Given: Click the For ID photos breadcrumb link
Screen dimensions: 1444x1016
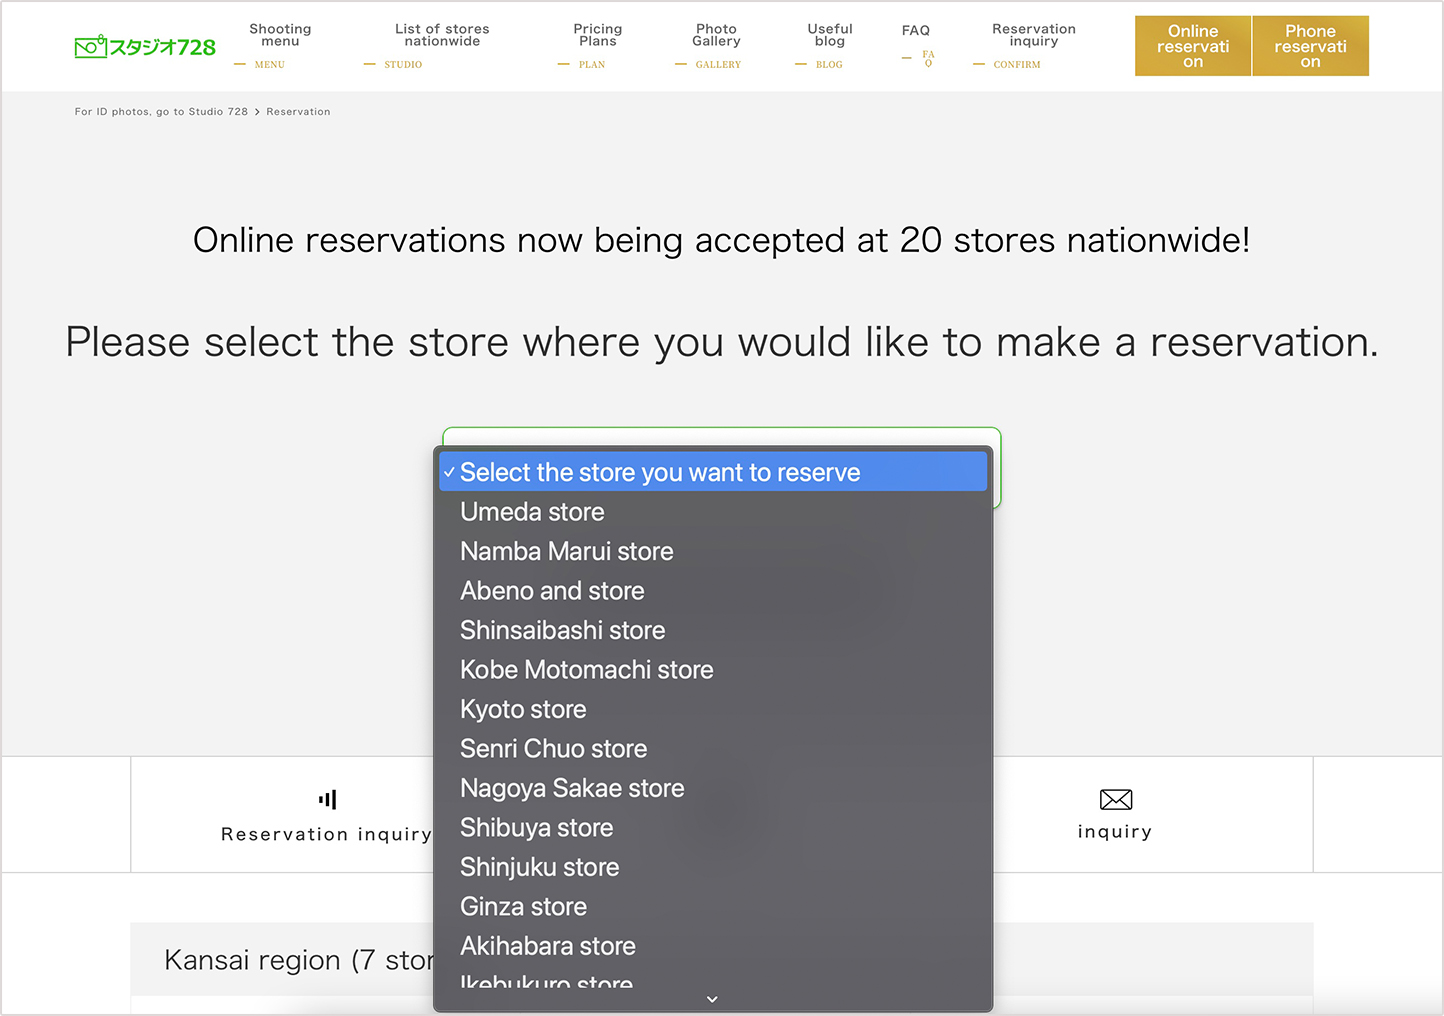Looking at the screenshot, I should [160, 111].
